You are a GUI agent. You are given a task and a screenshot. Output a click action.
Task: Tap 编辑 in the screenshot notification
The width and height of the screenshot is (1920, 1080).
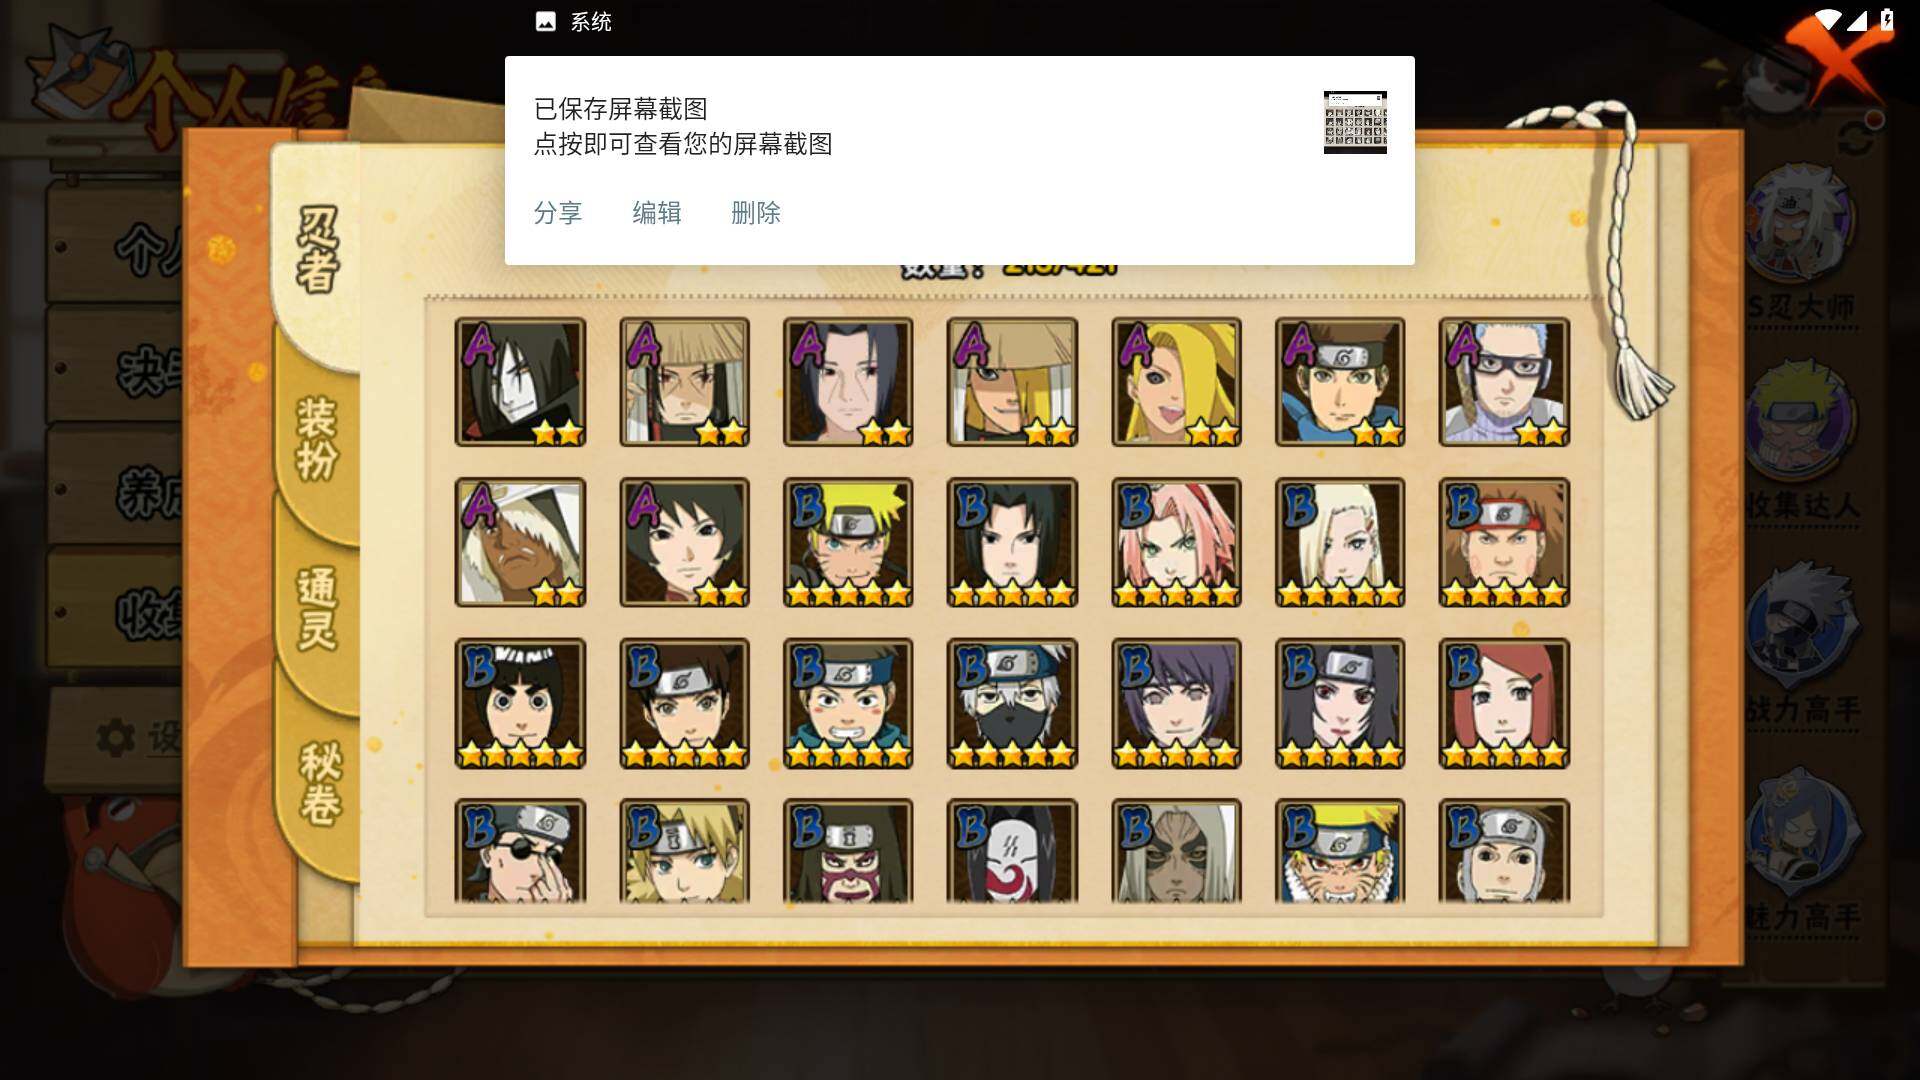point(657,213)
